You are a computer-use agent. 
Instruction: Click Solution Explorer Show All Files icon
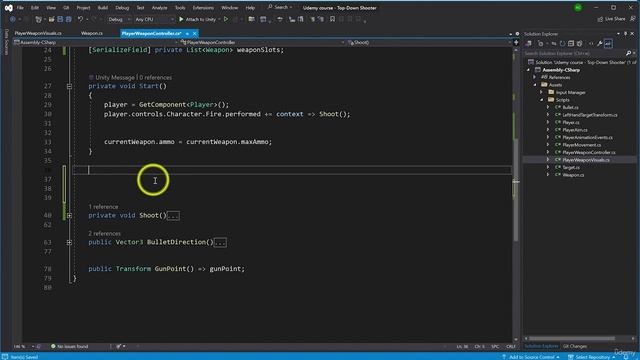580,44
